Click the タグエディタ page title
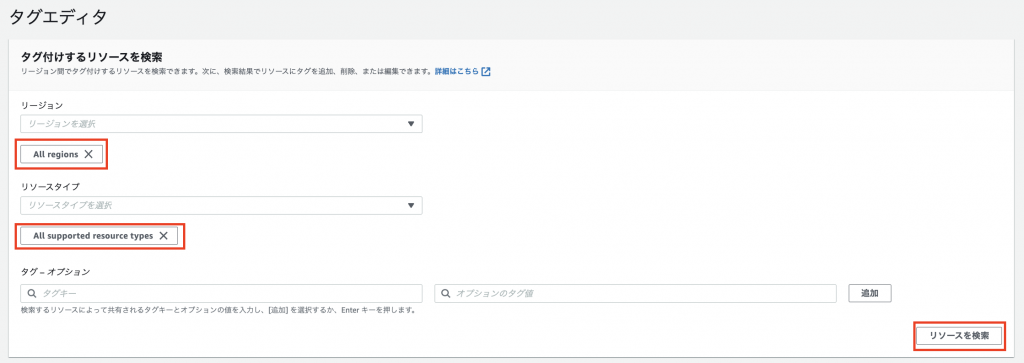 [x=58, y=17]
